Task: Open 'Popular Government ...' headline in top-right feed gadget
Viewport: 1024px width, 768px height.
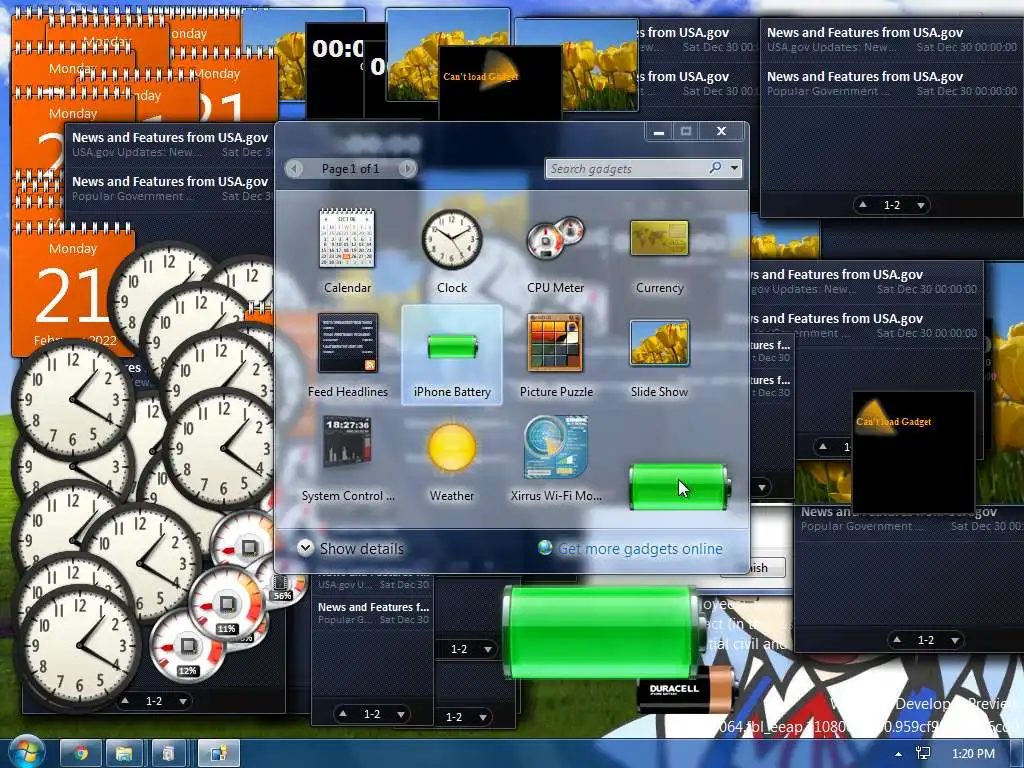Action: click(892, 84)
